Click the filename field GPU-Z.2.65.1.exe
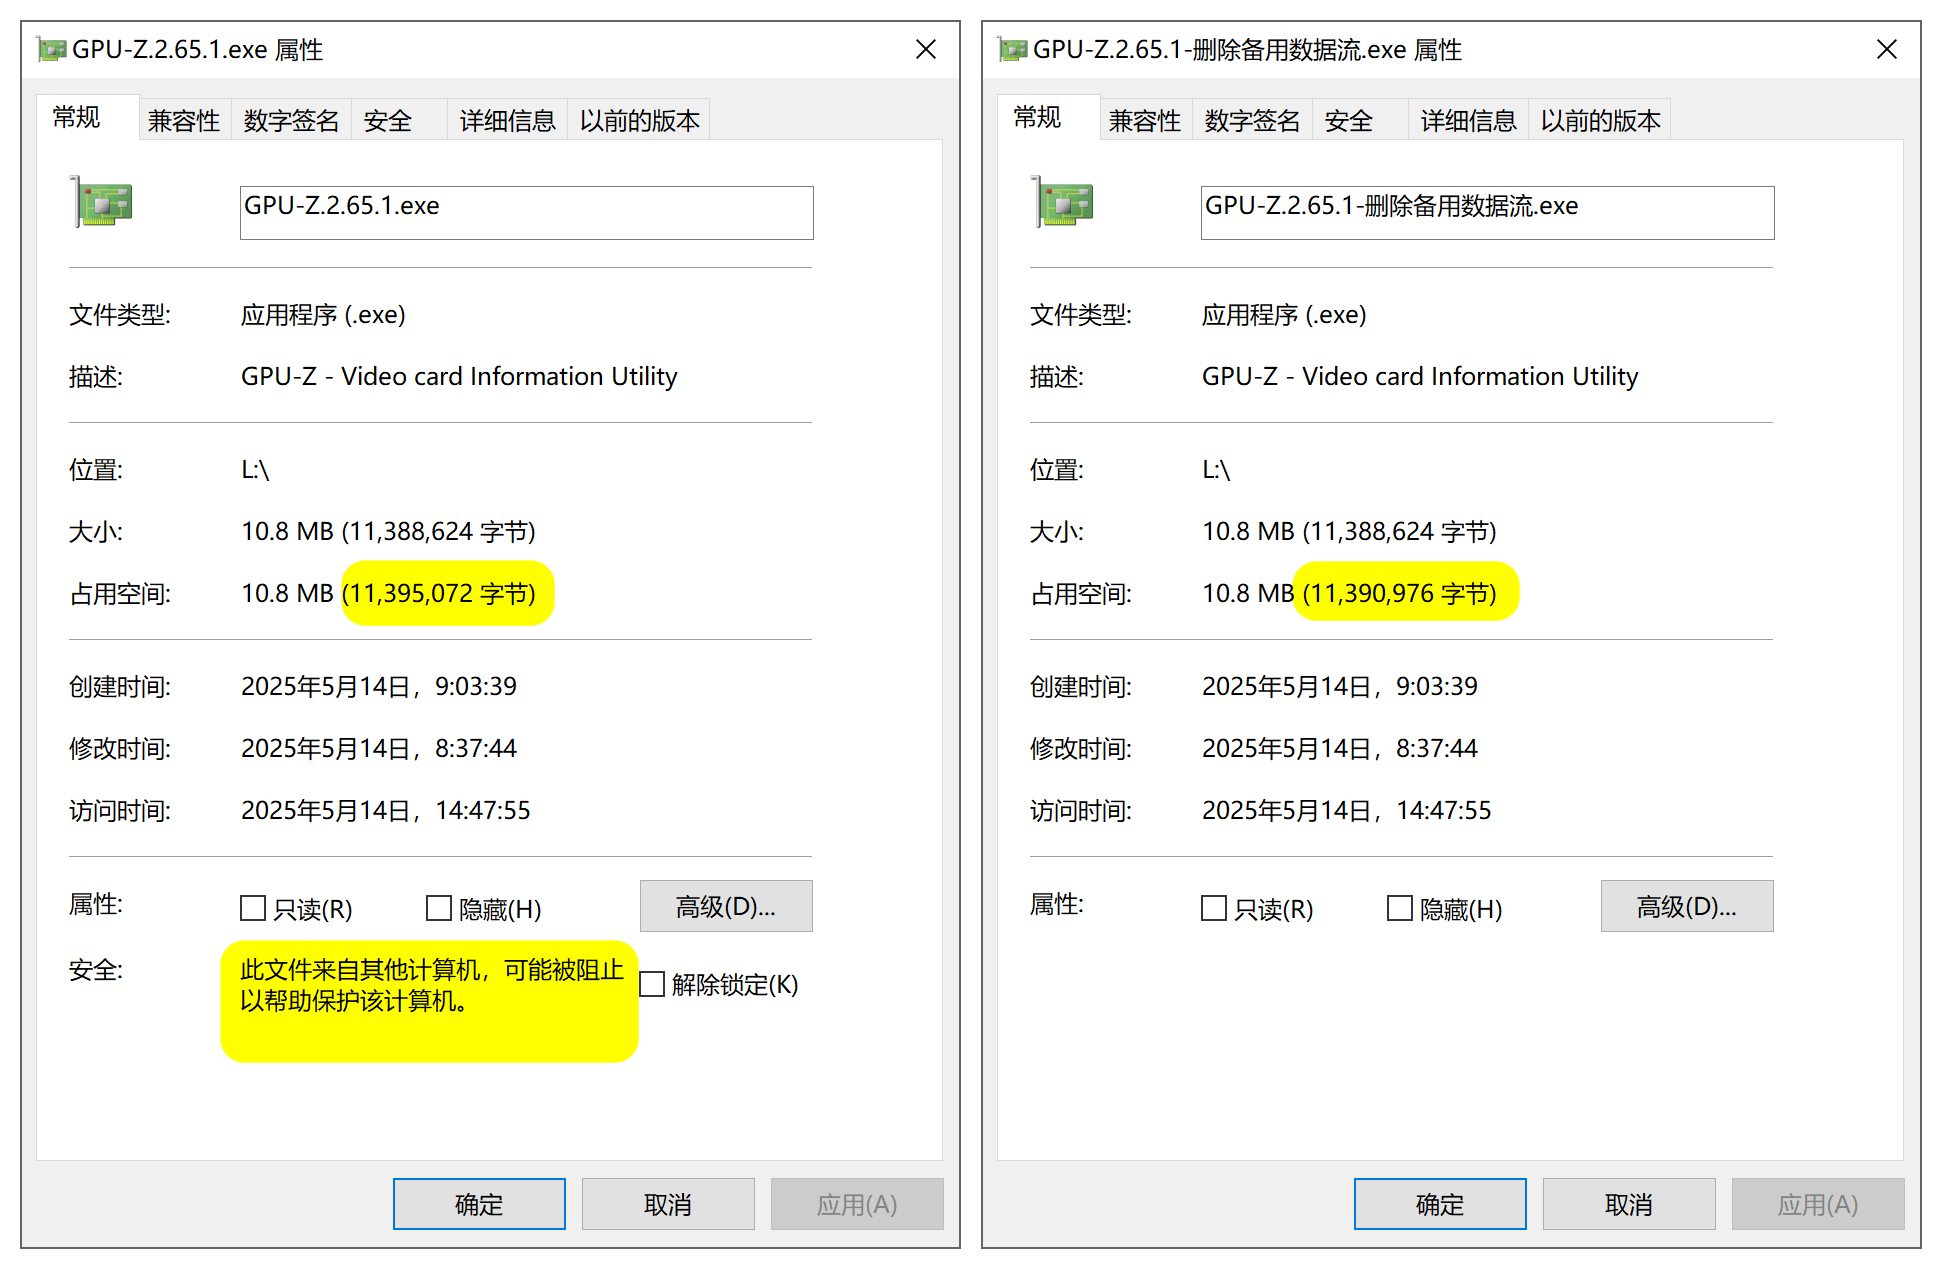This screenshot has width=1942, height=1269. click(527, 212)
